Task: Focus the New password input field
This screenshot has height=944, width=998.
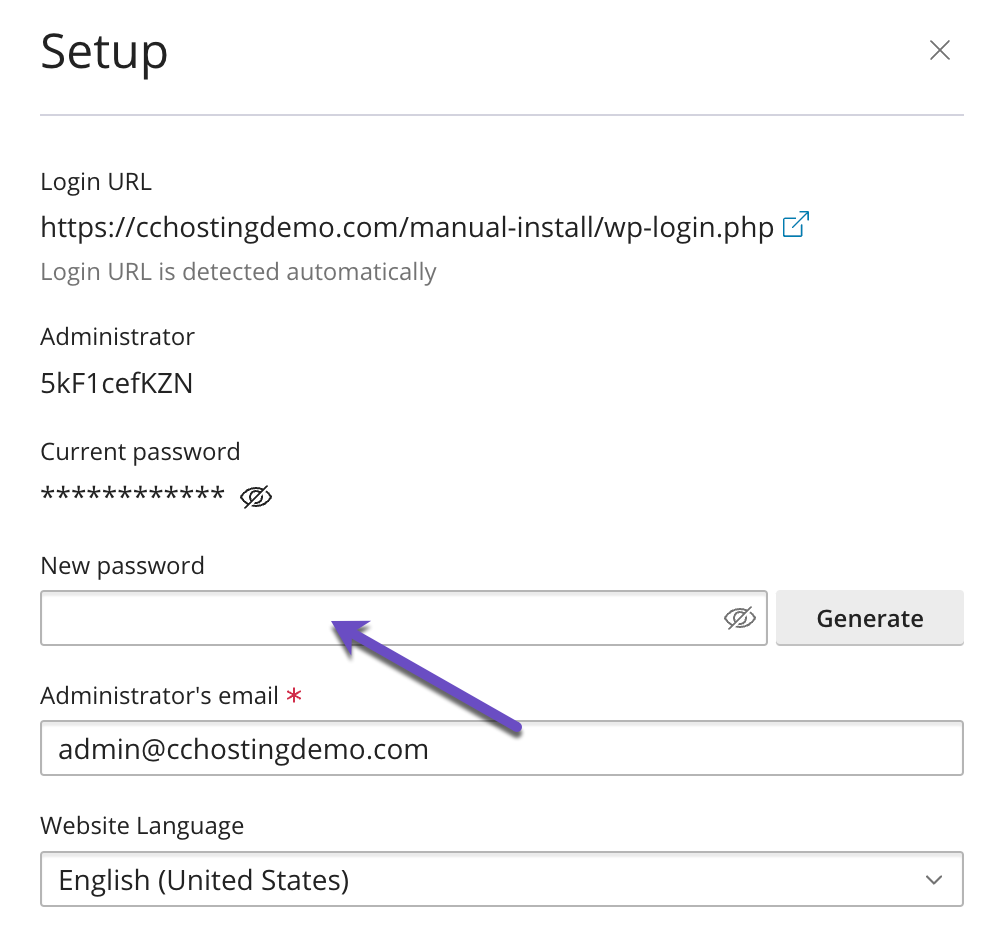Action: coord(380,619)
